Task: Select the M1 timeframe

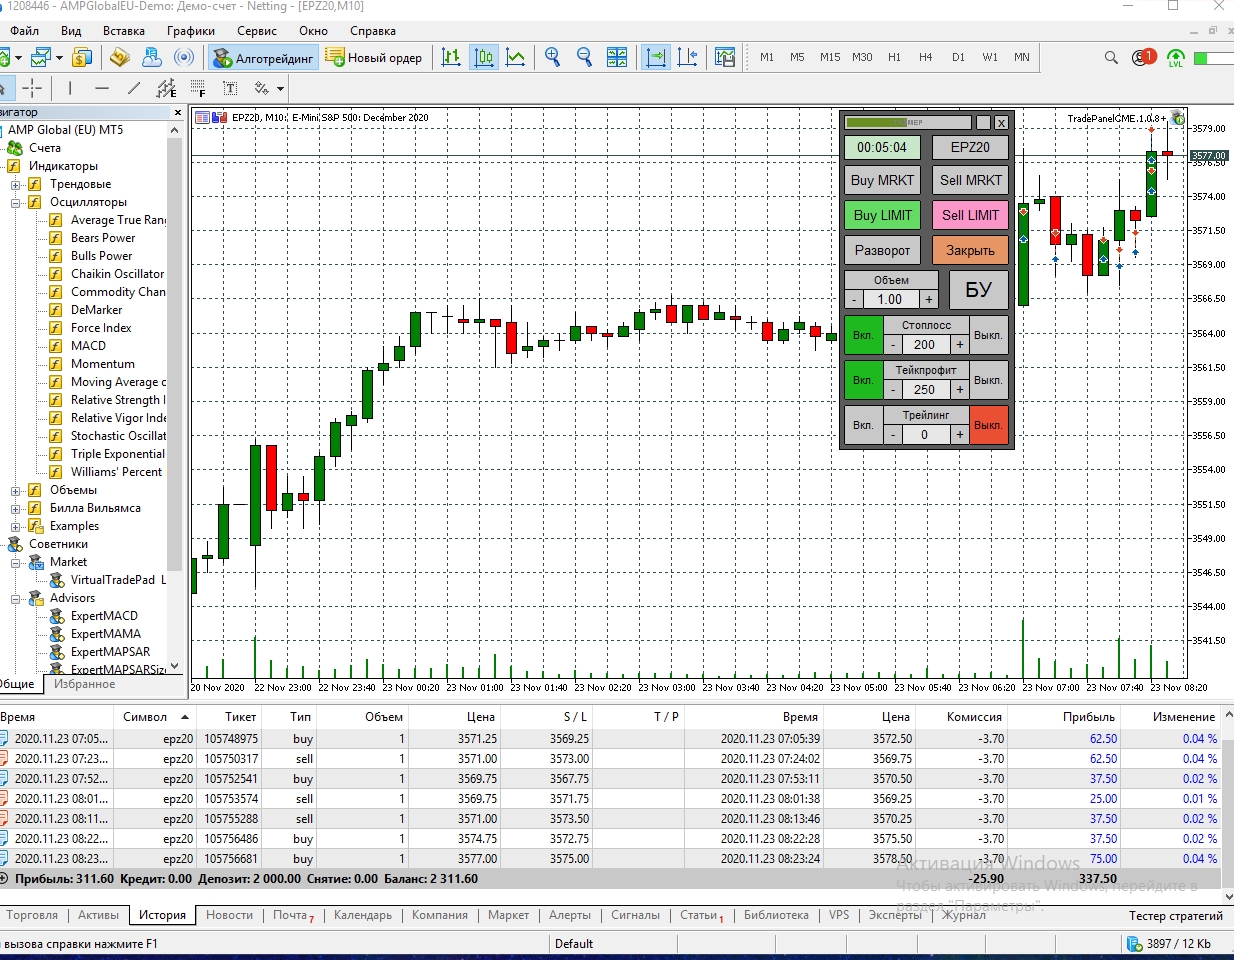Action: tap(767, 57)
